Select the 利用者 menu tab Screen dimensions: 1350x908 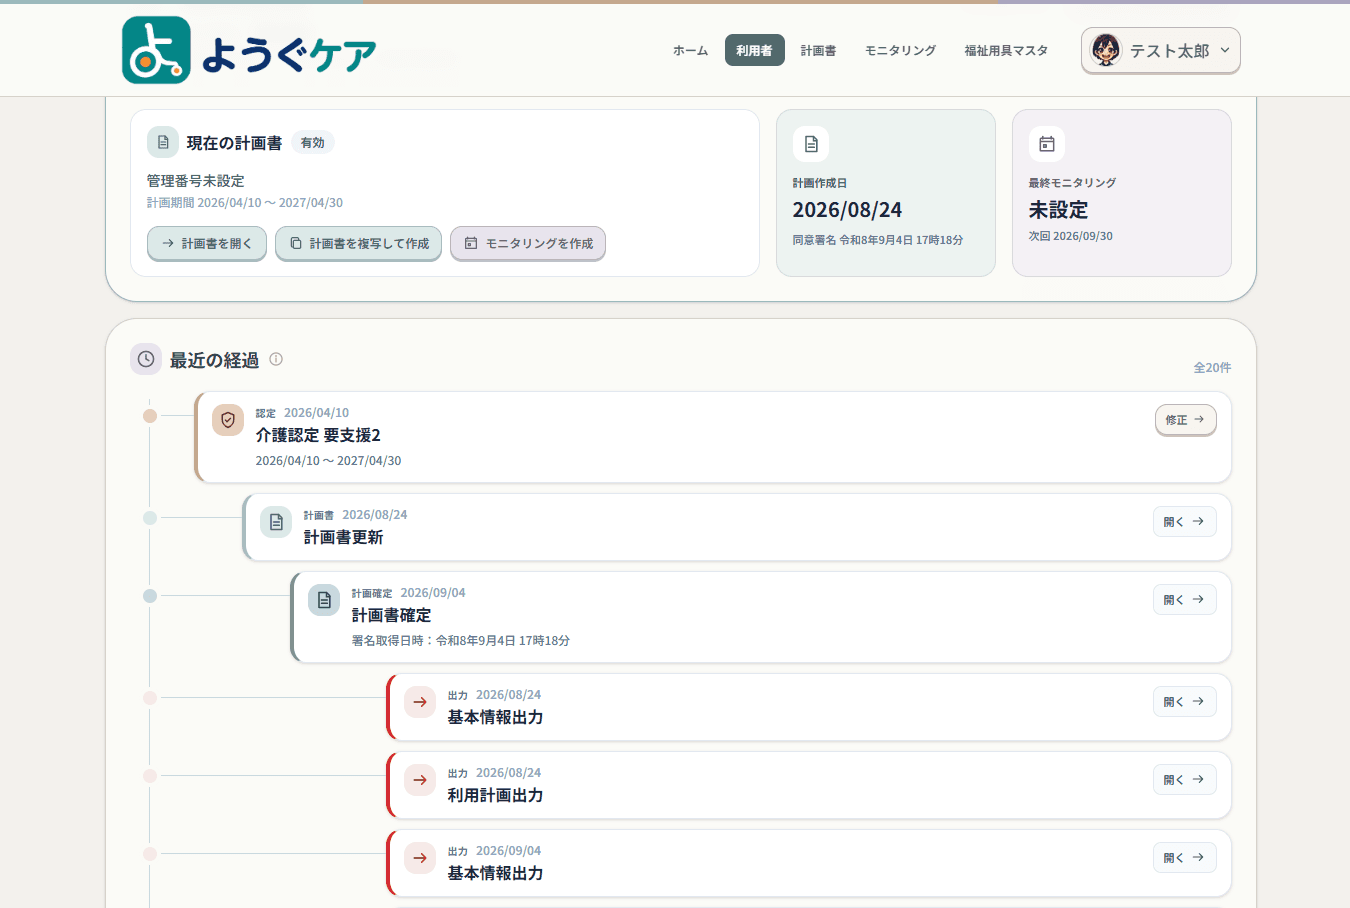[x=754, y=50]
